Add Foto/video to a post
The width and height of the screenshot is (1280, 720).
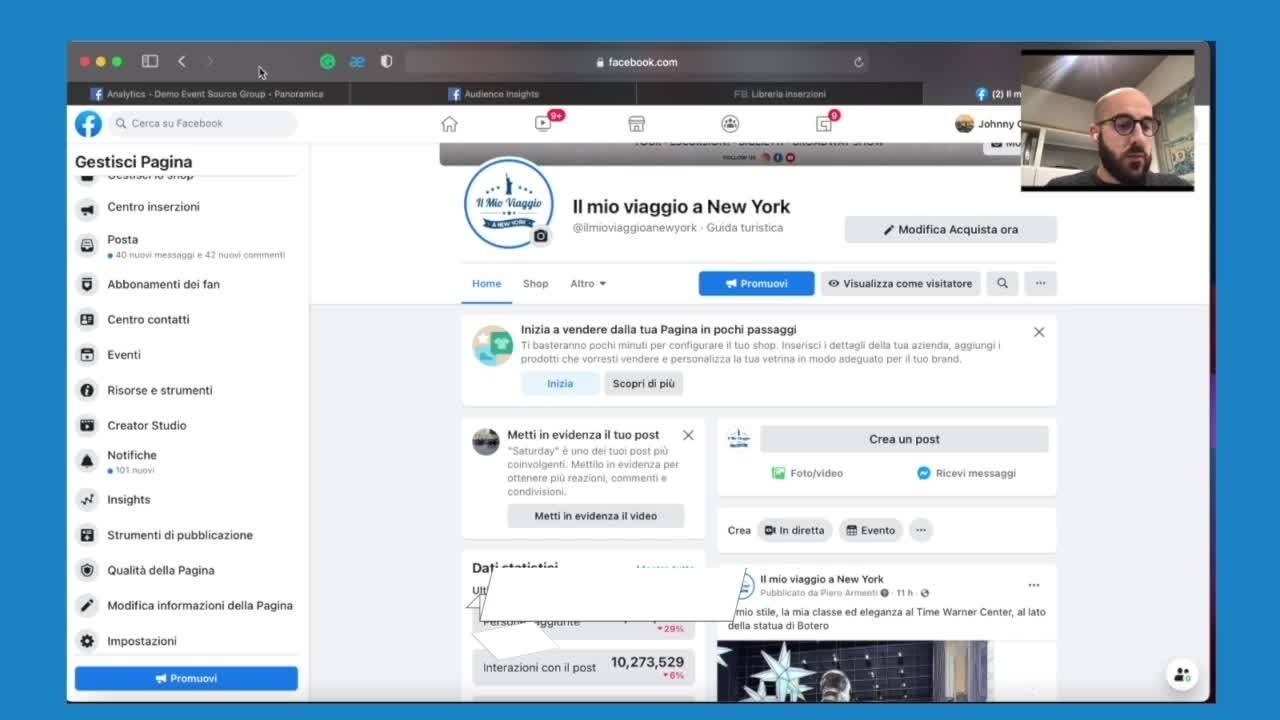807,473
